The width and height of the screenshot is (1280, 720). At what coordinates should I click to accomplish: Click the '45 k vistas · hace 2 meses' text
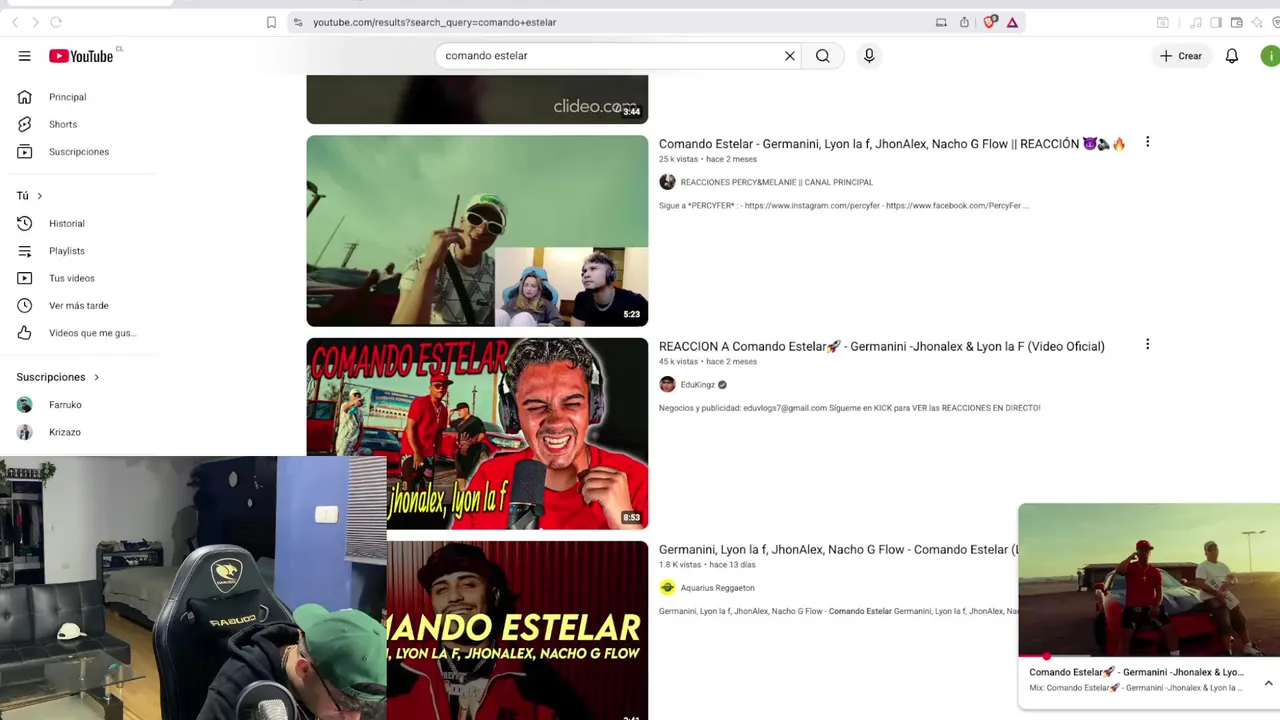pos(707,362)
